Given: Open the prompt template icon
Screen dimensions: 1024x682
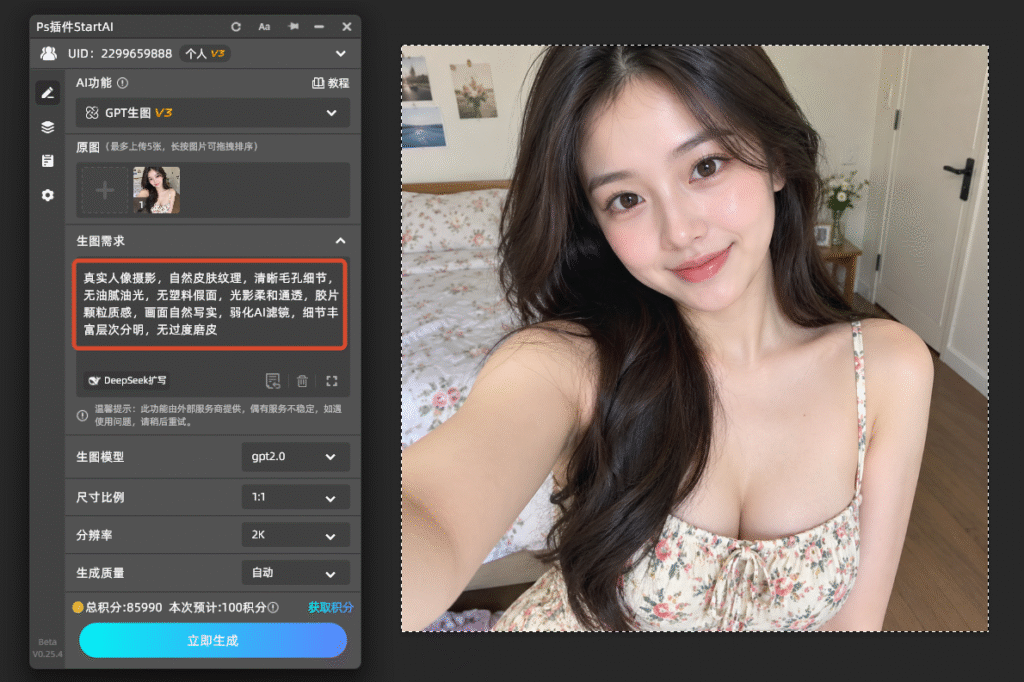Looking at the screenshot, I should (x=273, y=381).
